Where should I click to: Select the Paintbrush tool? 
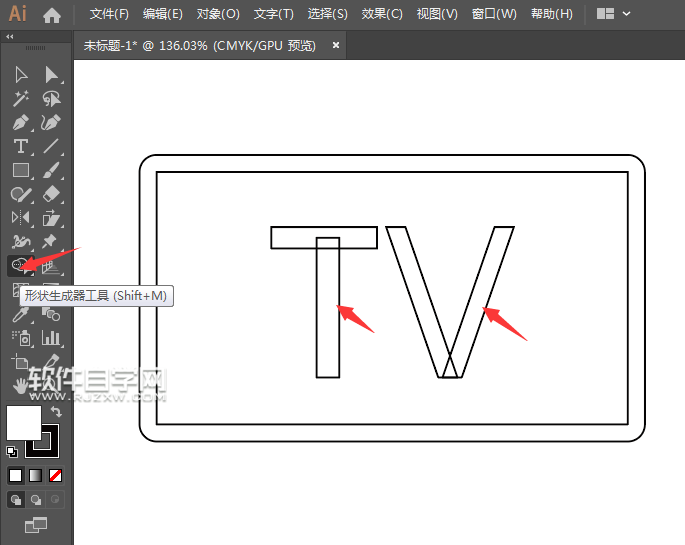pos(51,170)
